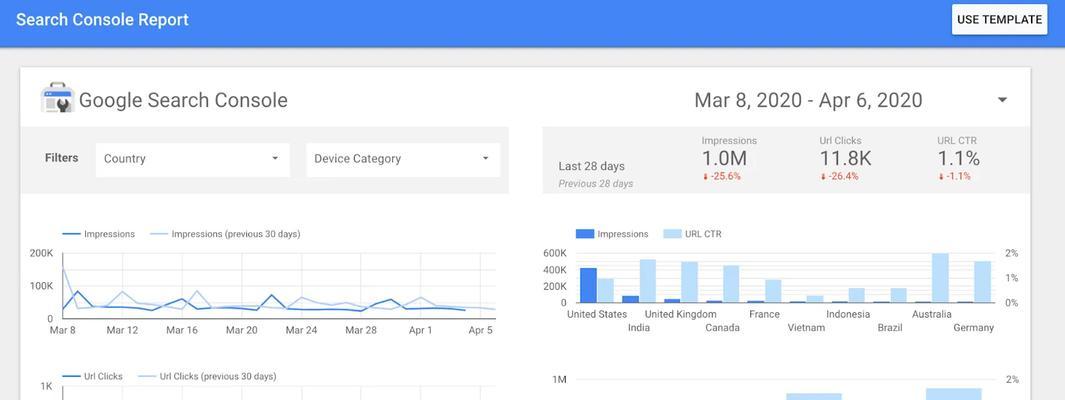1065x400 pixels.
Task: Click the -26.4% clicks change indicator
Action: coord(840,177)
